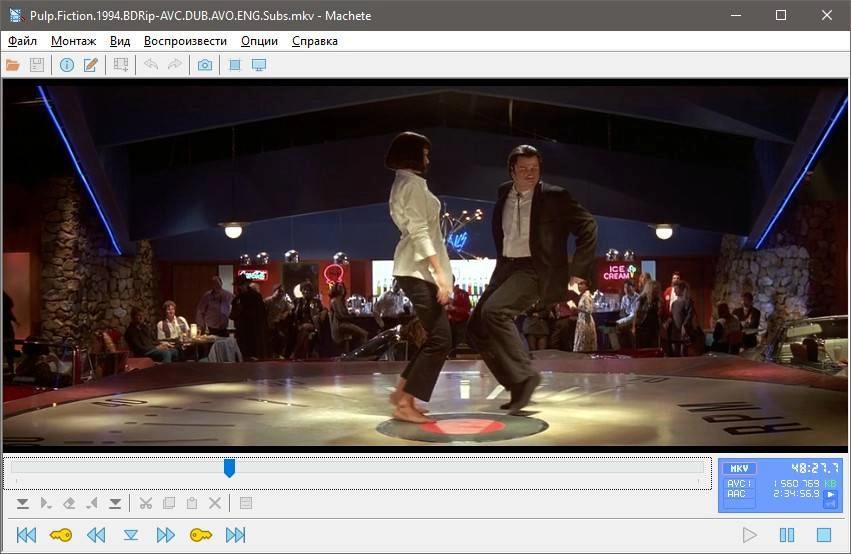Go to the previous key frame

click(x=61, y=535)
